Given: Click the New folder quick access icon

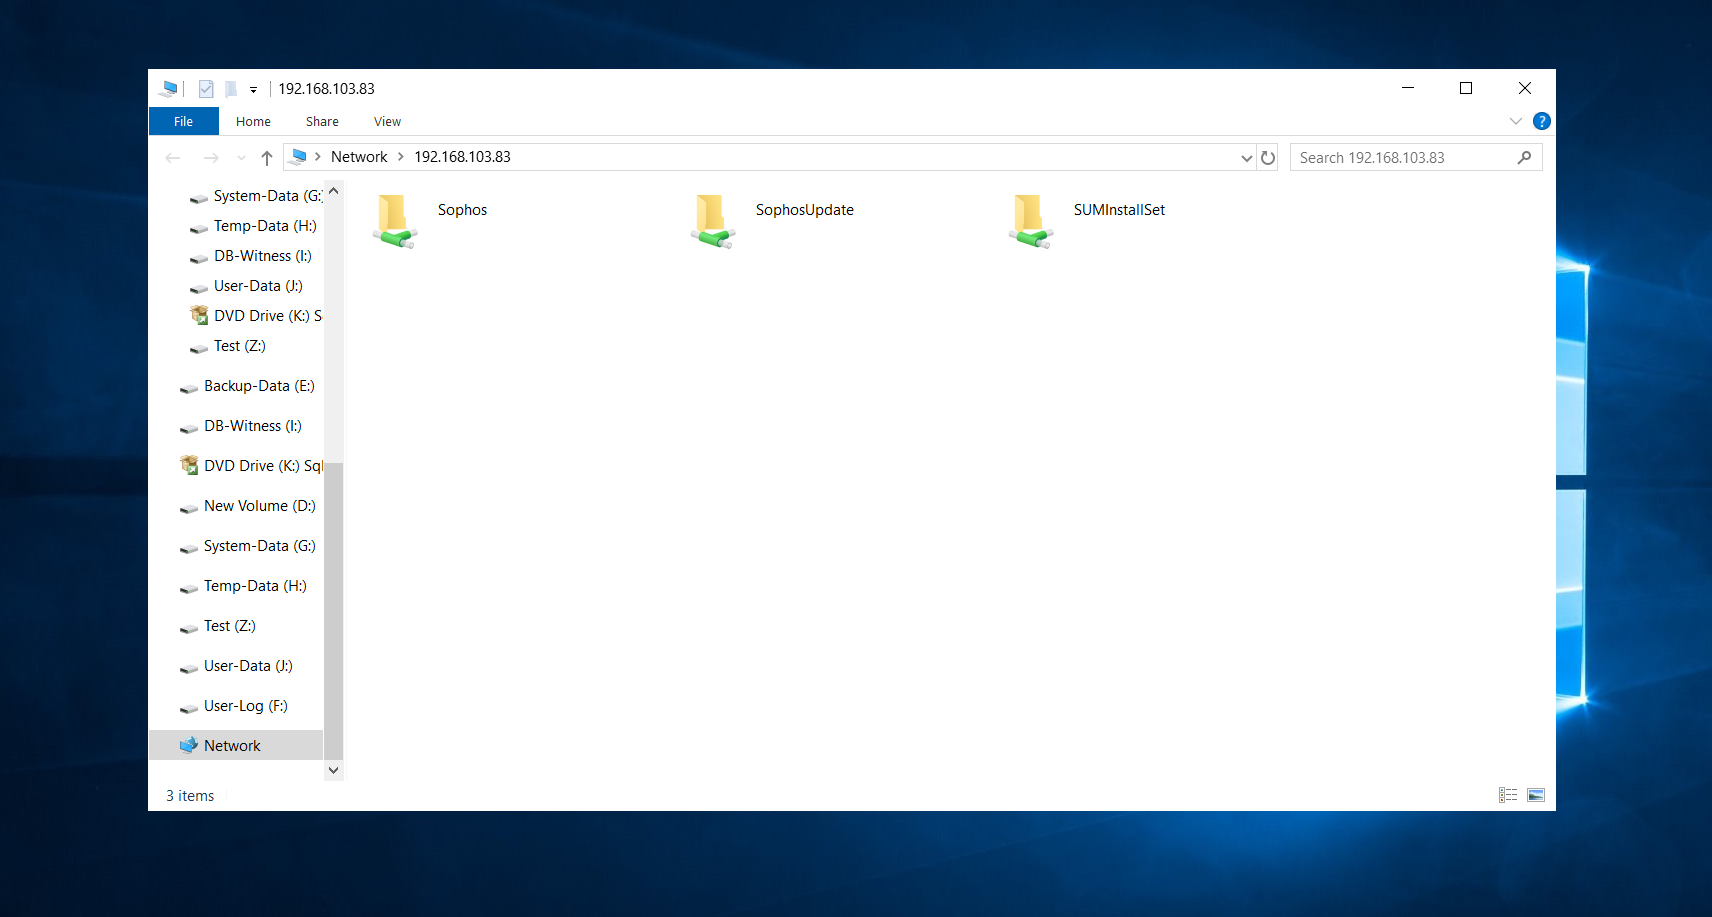Looking at the screenshot, I should click(231, 89).
